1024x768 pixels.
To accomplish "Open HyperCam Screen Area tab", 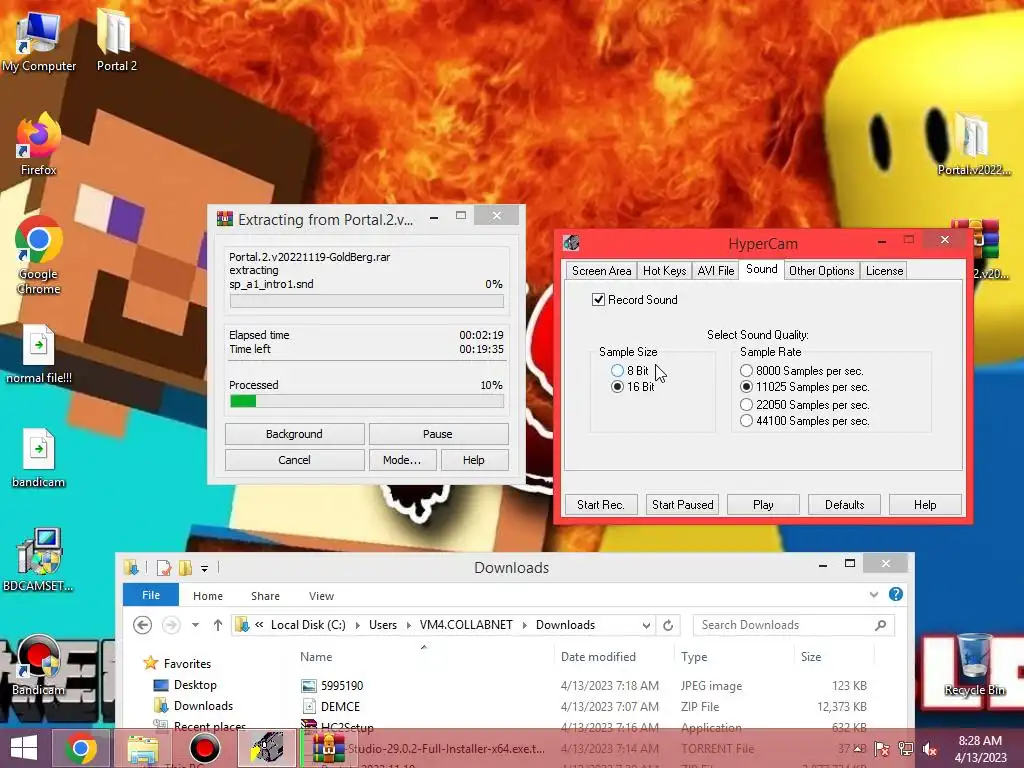I will [x=601, y=270].
